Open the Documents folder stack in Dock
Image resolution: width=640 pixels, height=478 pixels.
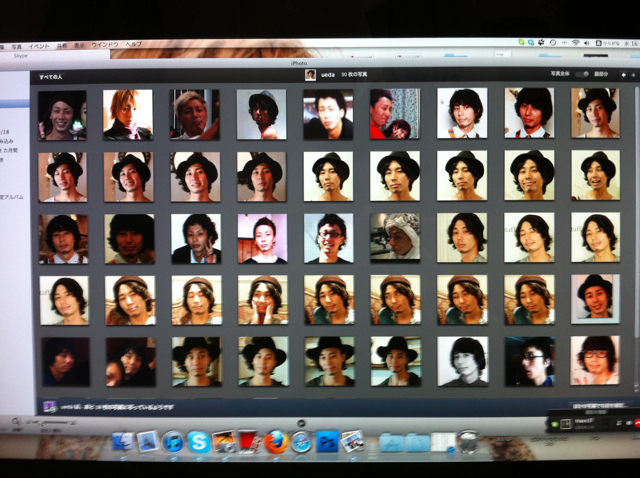click(x=417, y=442)
